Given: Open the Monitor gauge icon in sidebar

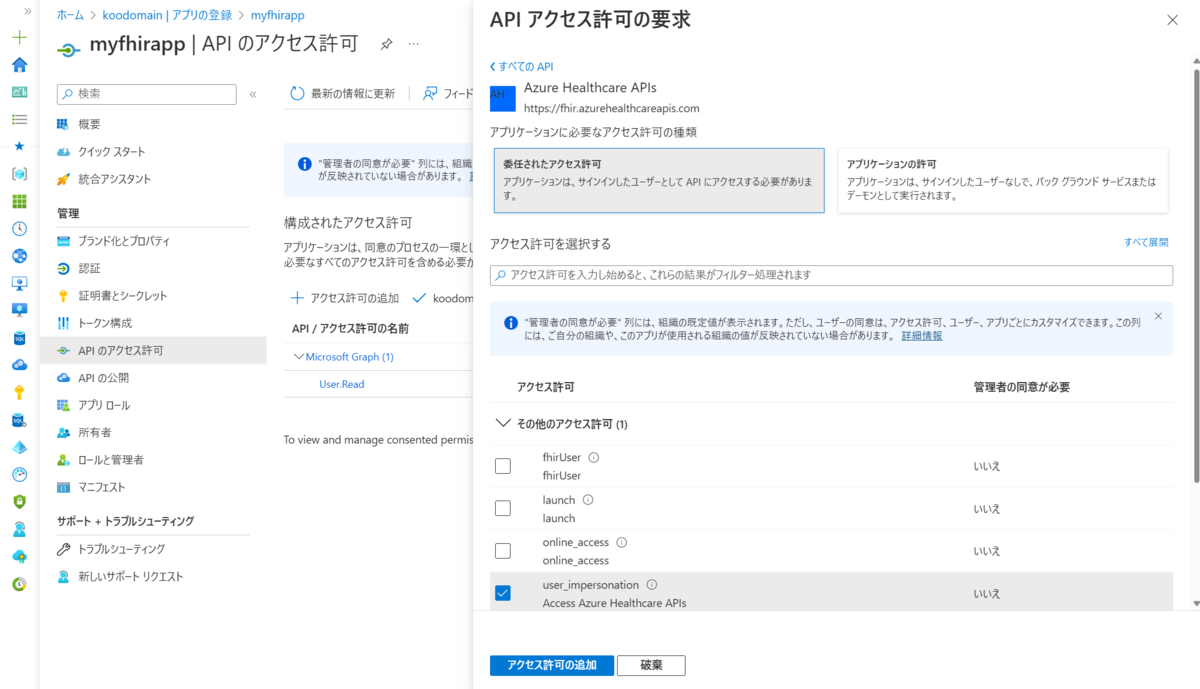Looking at the screenshot, I should [x=19, y=474].
